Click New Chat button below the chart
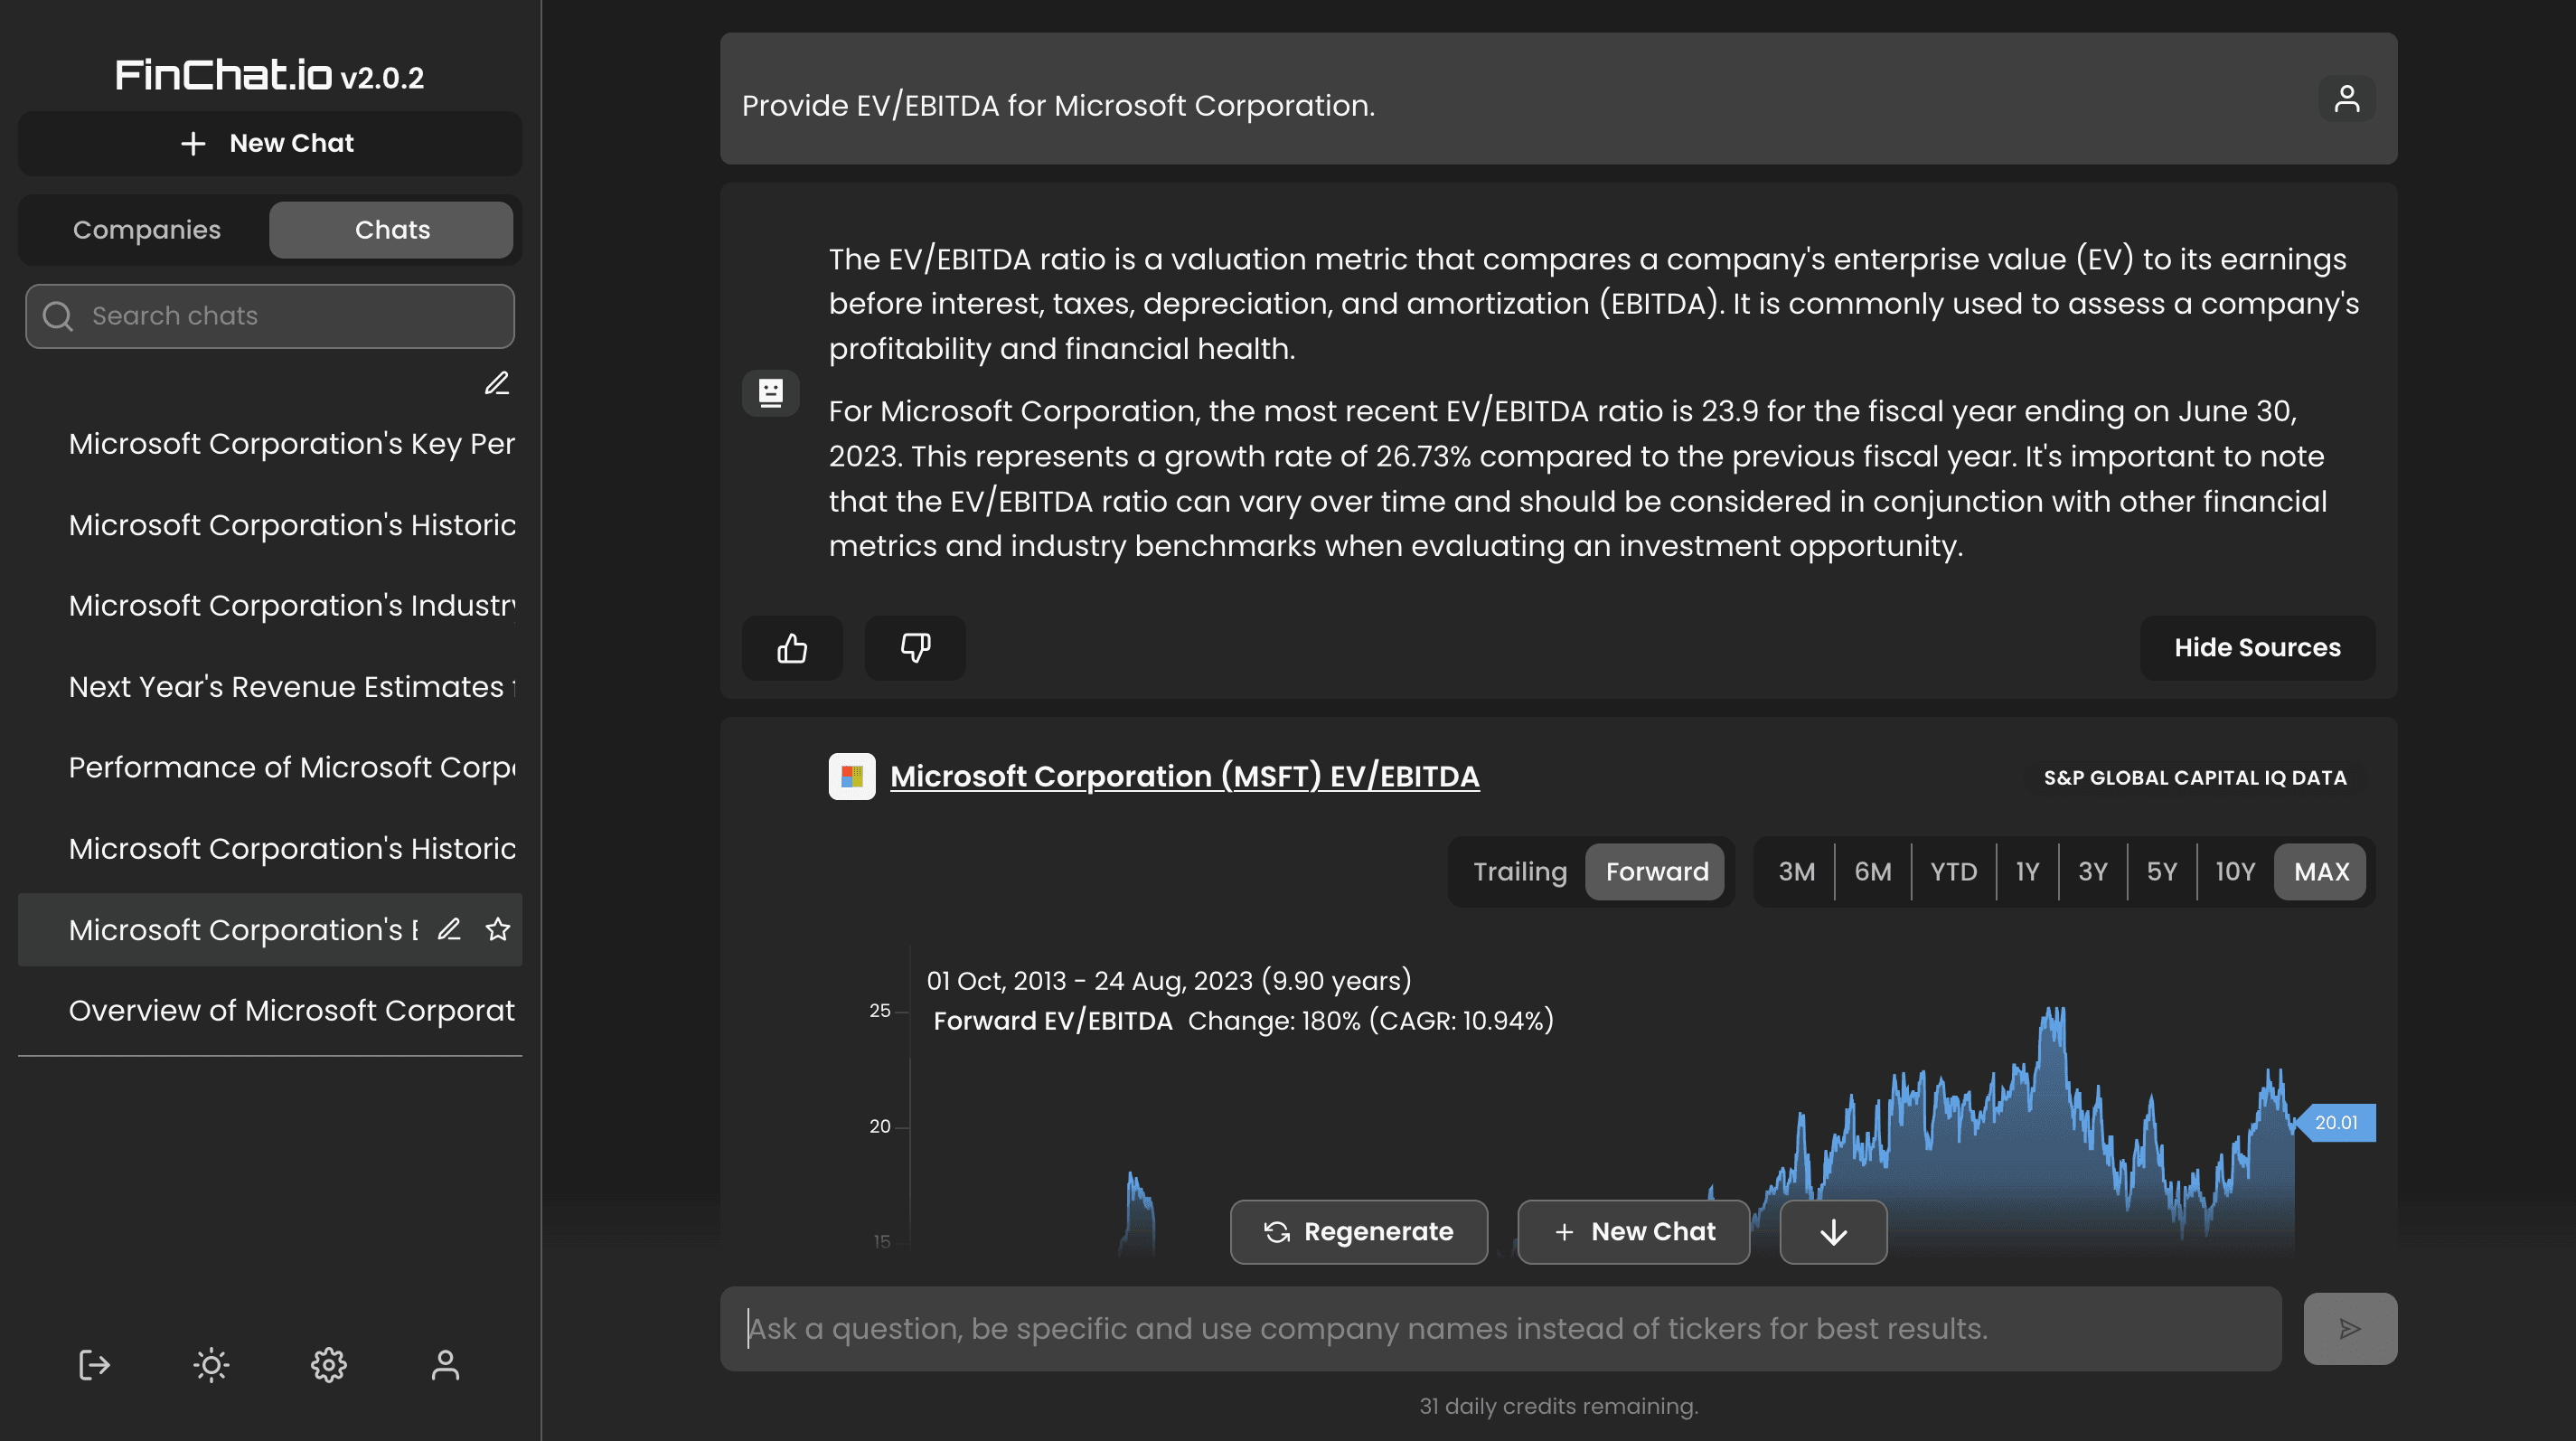 tap(1633, 1232)
